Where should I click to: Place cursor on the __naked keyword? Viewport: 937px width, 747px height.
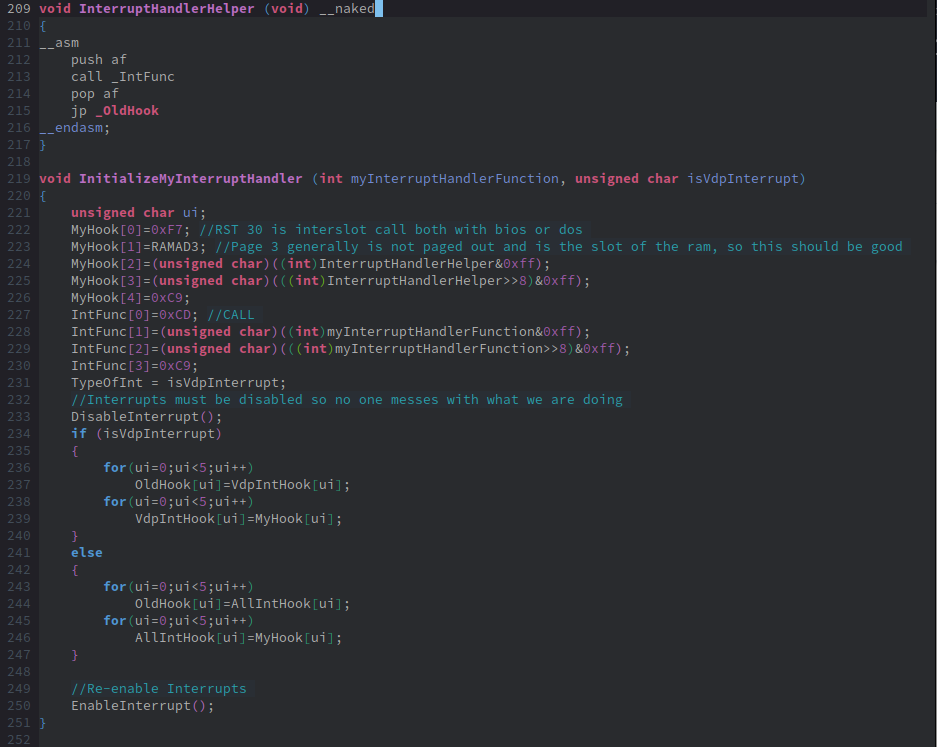coord(347,9)
